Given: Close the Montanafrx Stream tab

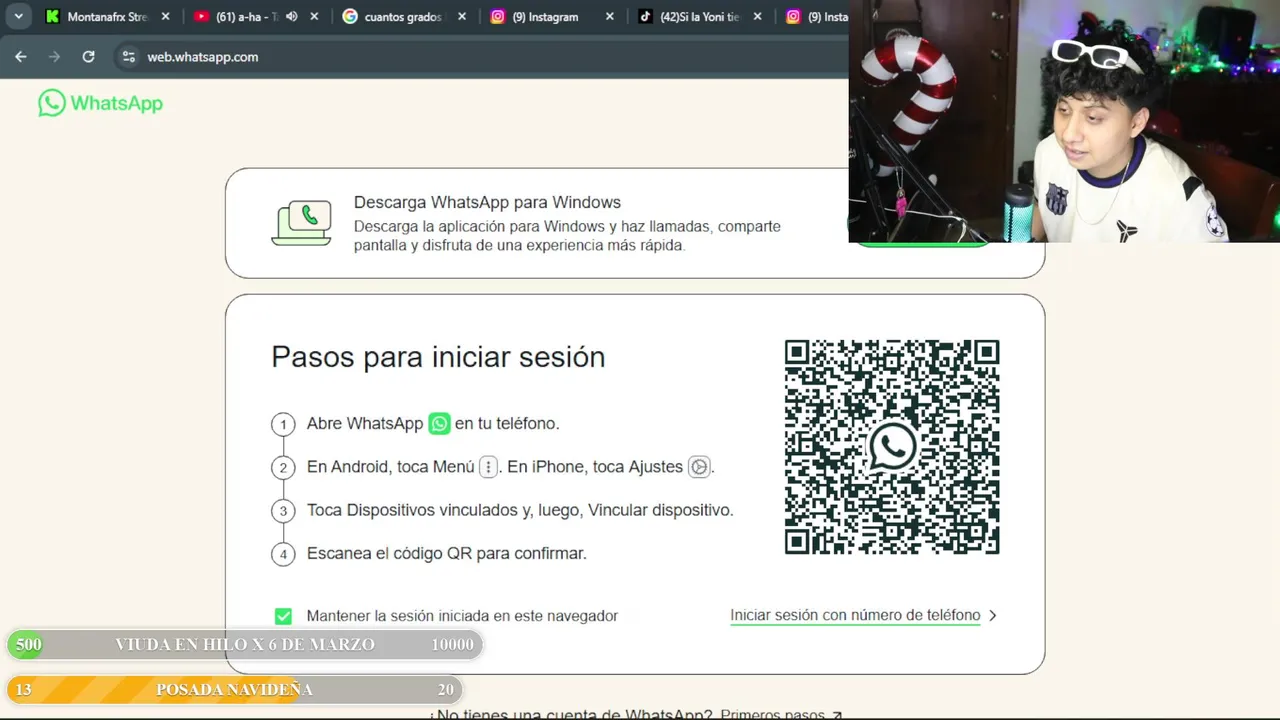Looking at the screenshot, I should click(166, 16).
